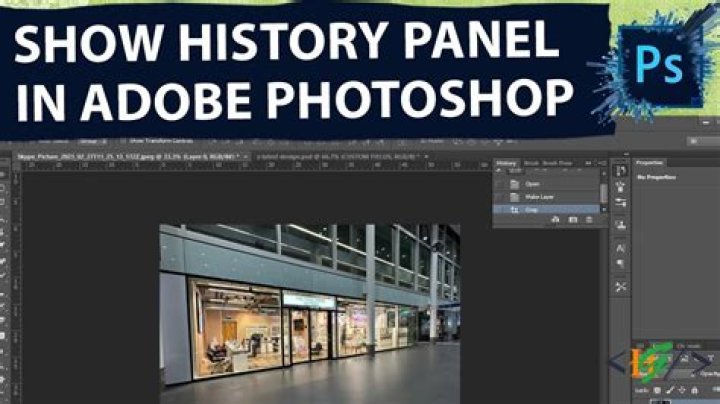Screen dimensions: 720x404
Task: Open the History panel flyout menu
Action: click(603, 163)
